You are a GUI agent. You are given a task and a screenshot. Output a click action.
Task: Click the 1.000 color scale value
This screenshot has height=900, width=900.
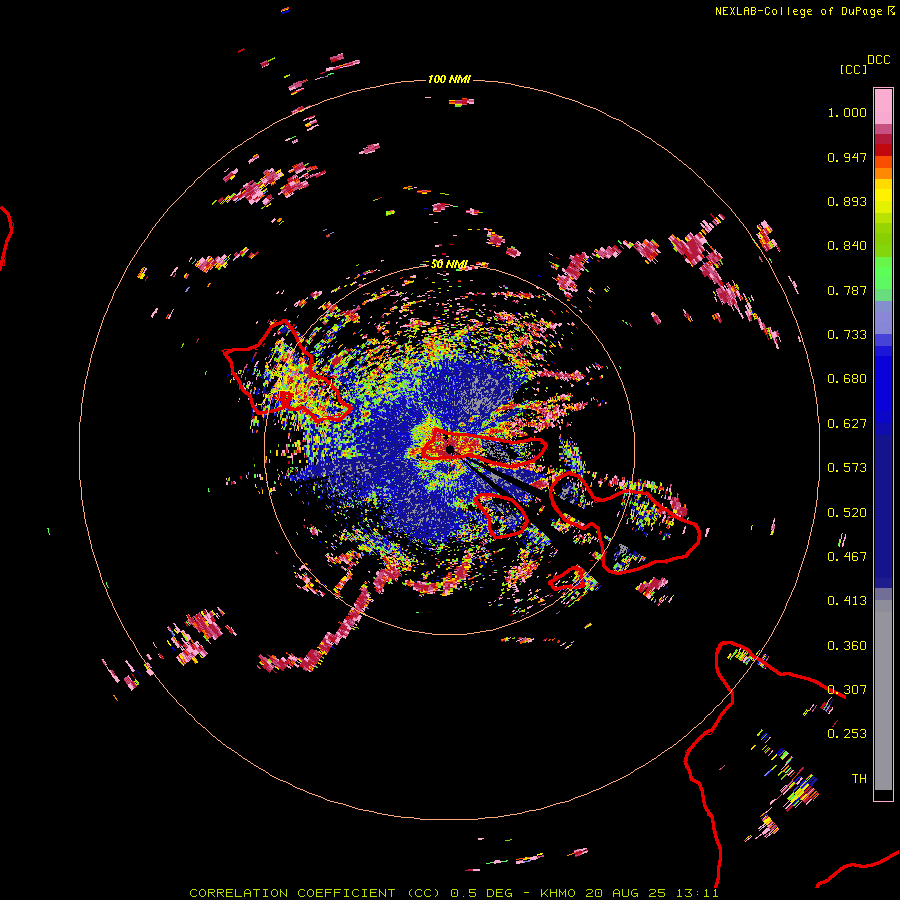pos(847,112)
